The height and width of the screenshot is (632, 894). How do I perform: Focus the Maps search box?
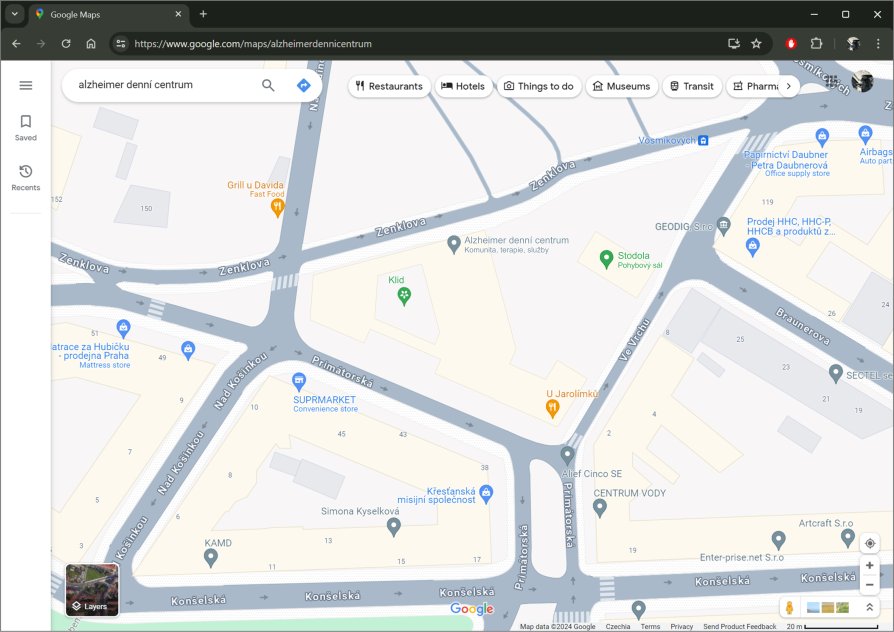pos(165,85)
